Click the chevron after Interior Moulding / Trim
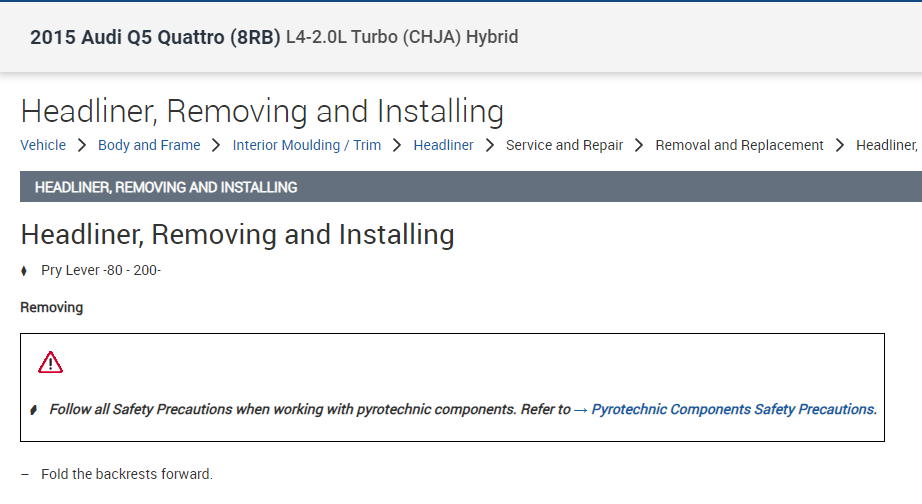 [x=397, y=145]
